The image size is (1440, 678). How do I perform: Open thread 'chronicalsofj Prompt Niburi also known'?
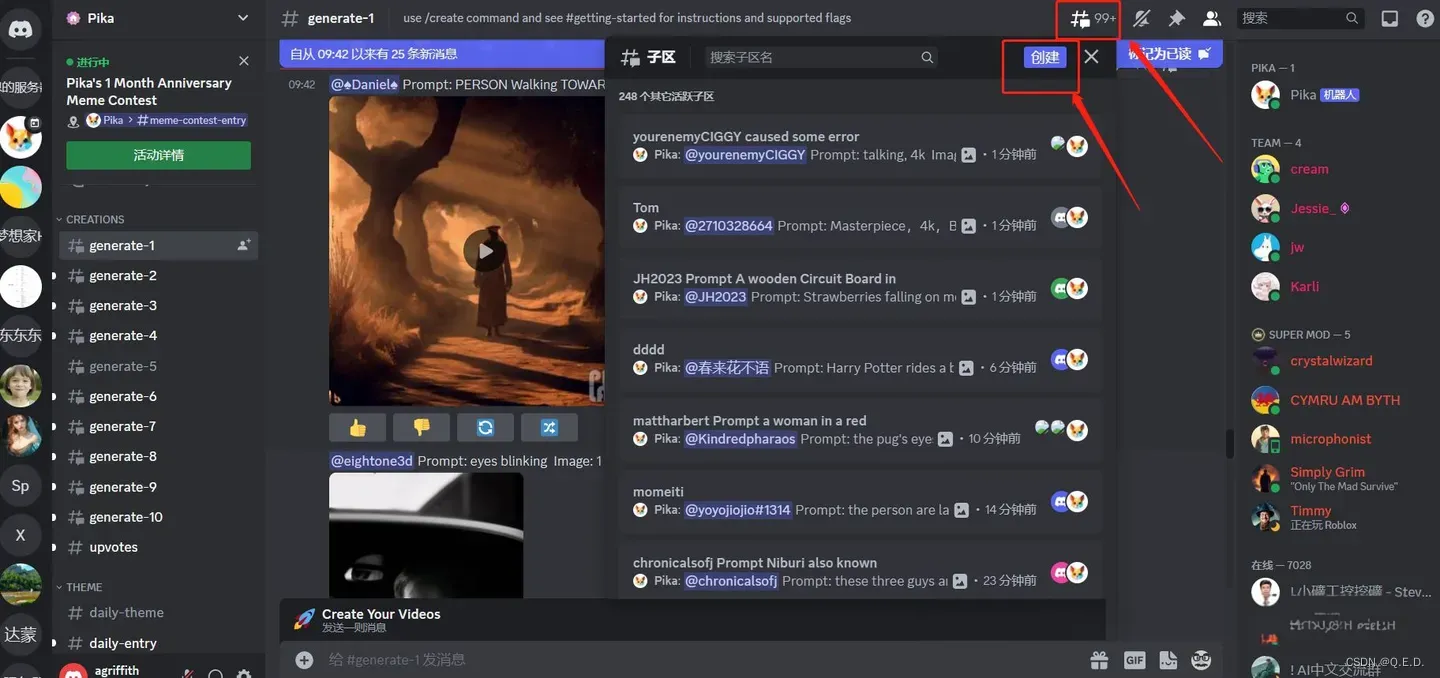(x=860, y=572)
